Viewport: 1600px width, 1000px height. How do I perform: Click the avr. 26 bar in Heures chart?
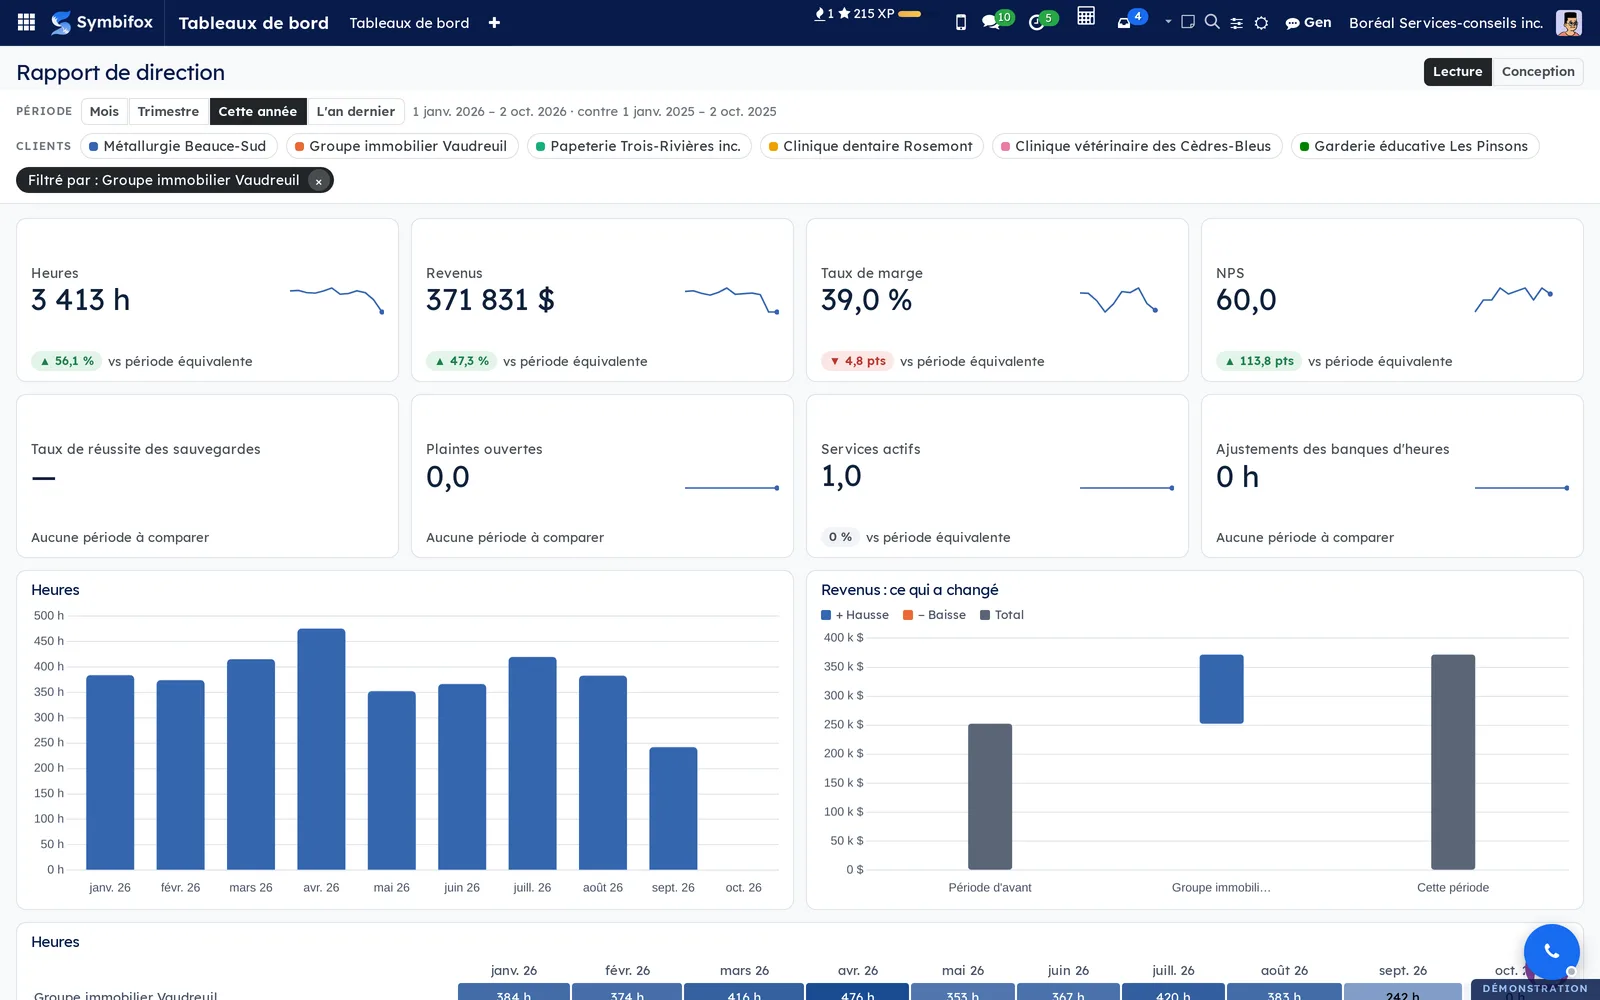321,749
